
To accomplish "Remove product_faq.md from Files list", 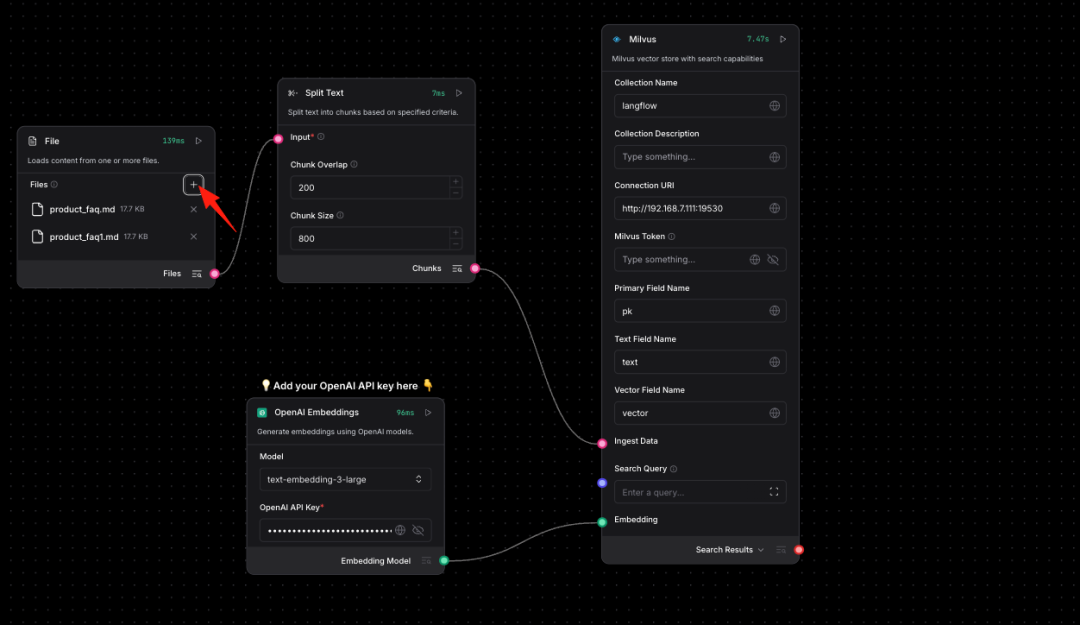I will point(194,209).
